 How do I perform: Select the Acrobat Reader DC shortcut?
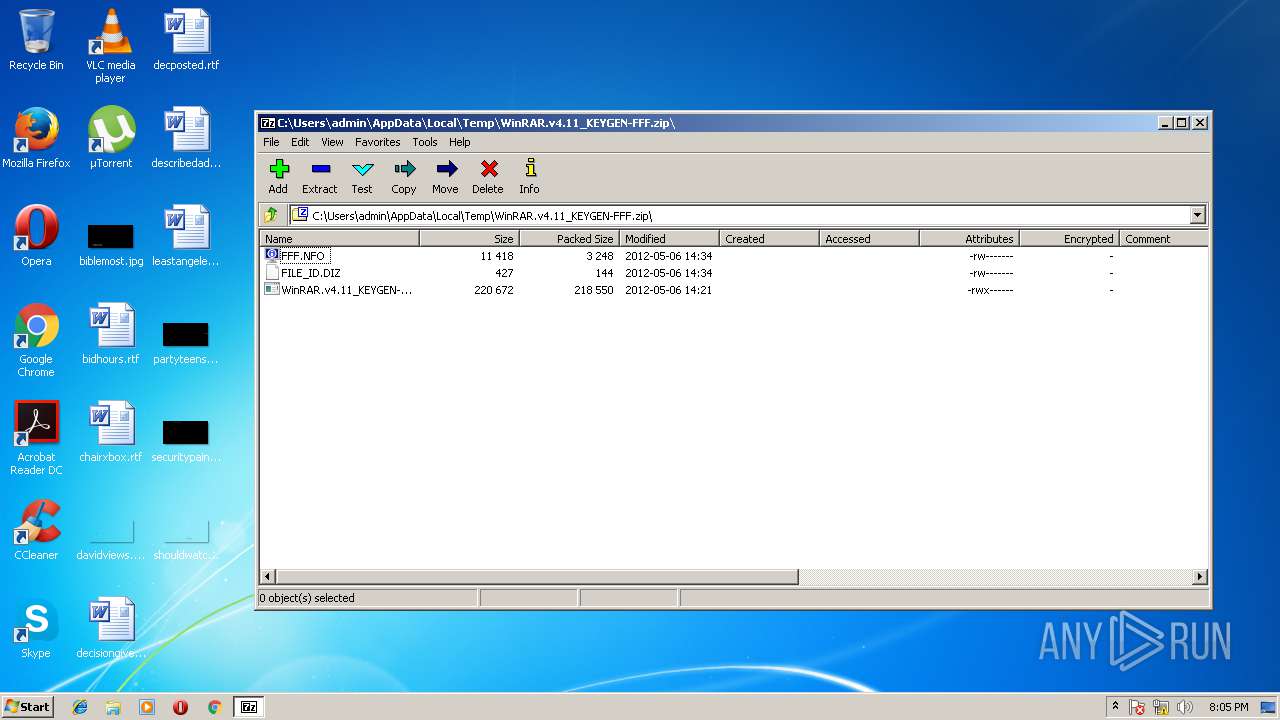[x=36, y=438]
